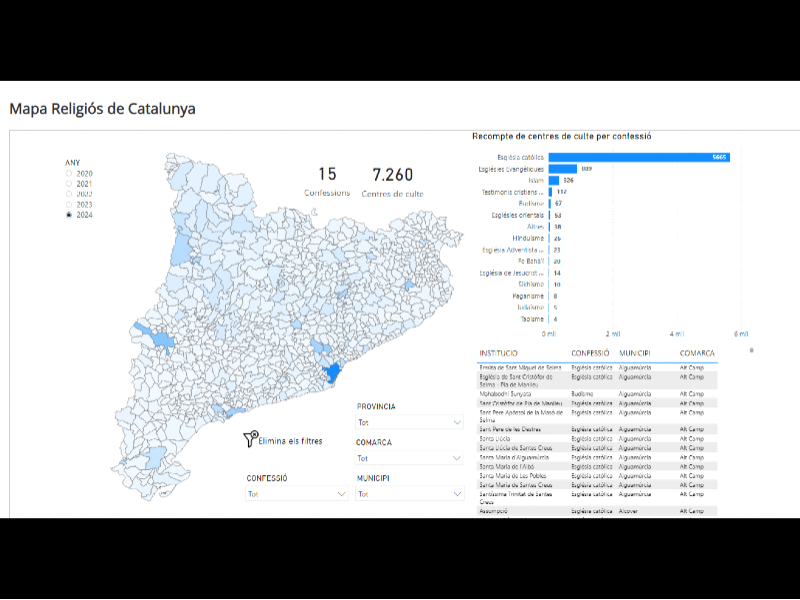Click the Islam bar in the chart
The width and height of the screenshot is (800, 600).
point(553,181)
